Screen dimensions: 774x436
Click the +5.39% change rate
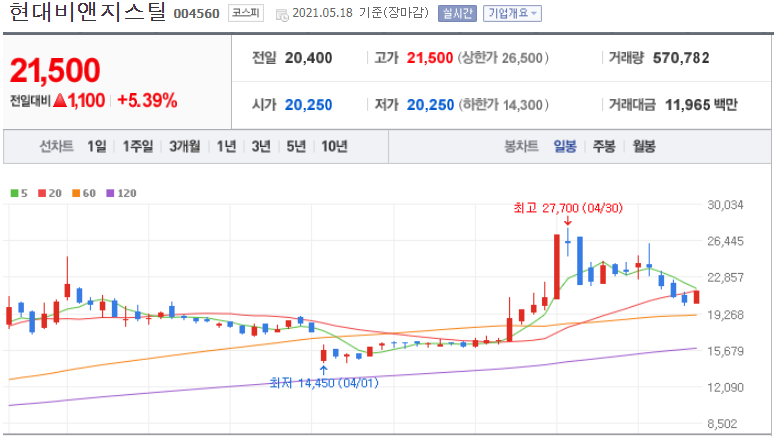[147, 101]
